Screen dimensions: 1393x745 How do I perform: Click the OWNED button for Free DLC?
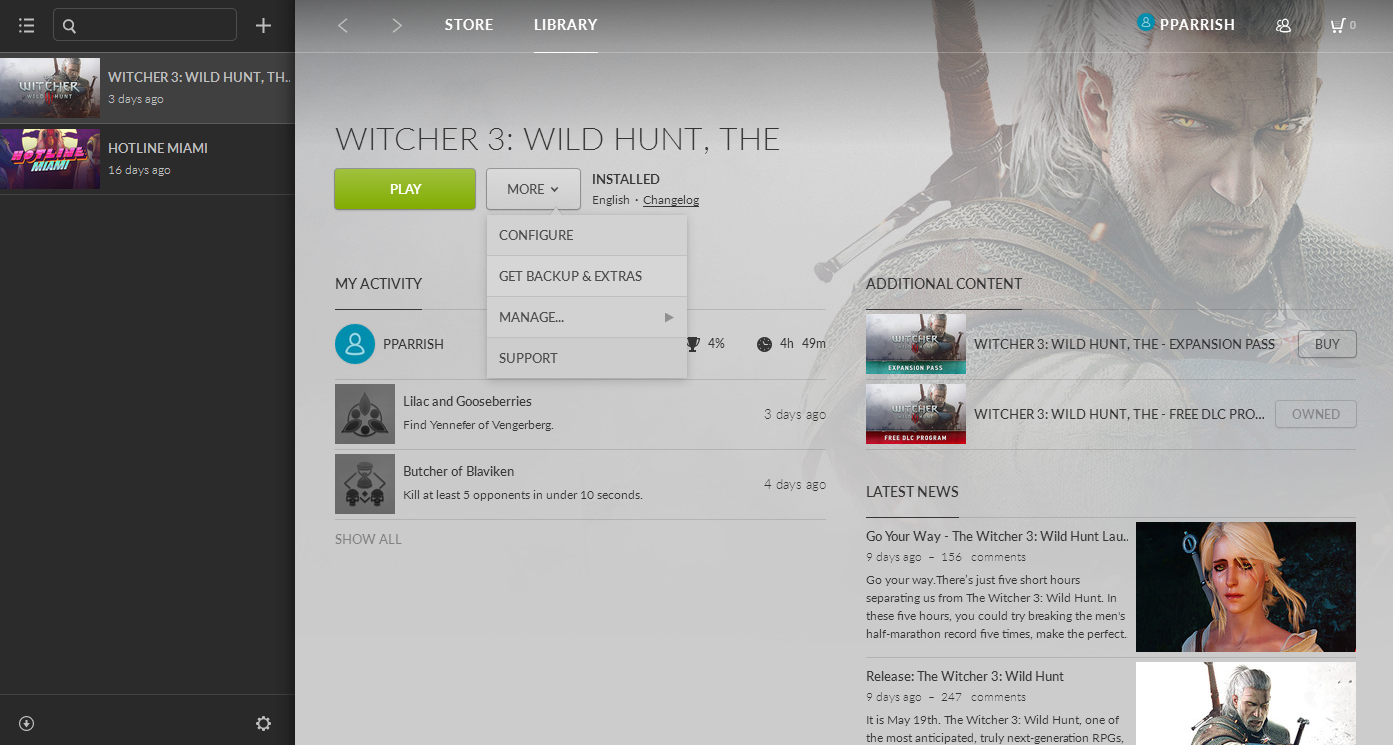(x=1316, y=414)
